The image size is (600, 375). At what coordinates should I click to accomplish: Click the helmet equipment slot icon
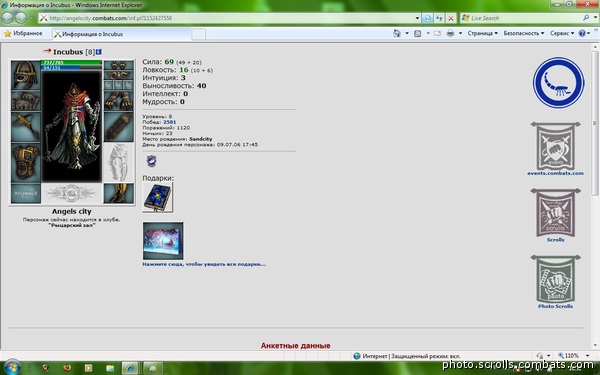26,75
